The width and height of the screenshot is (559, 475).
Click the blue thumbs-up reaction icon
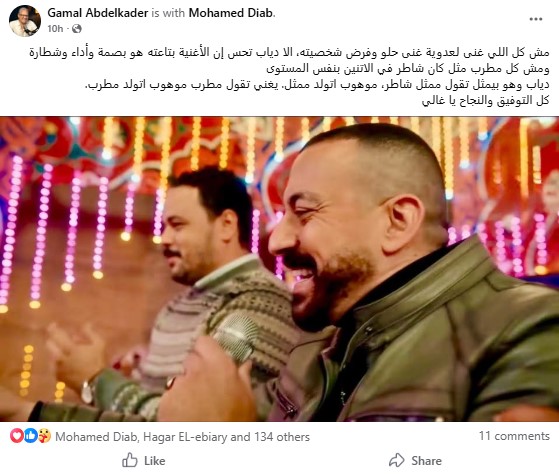(31, 436)
